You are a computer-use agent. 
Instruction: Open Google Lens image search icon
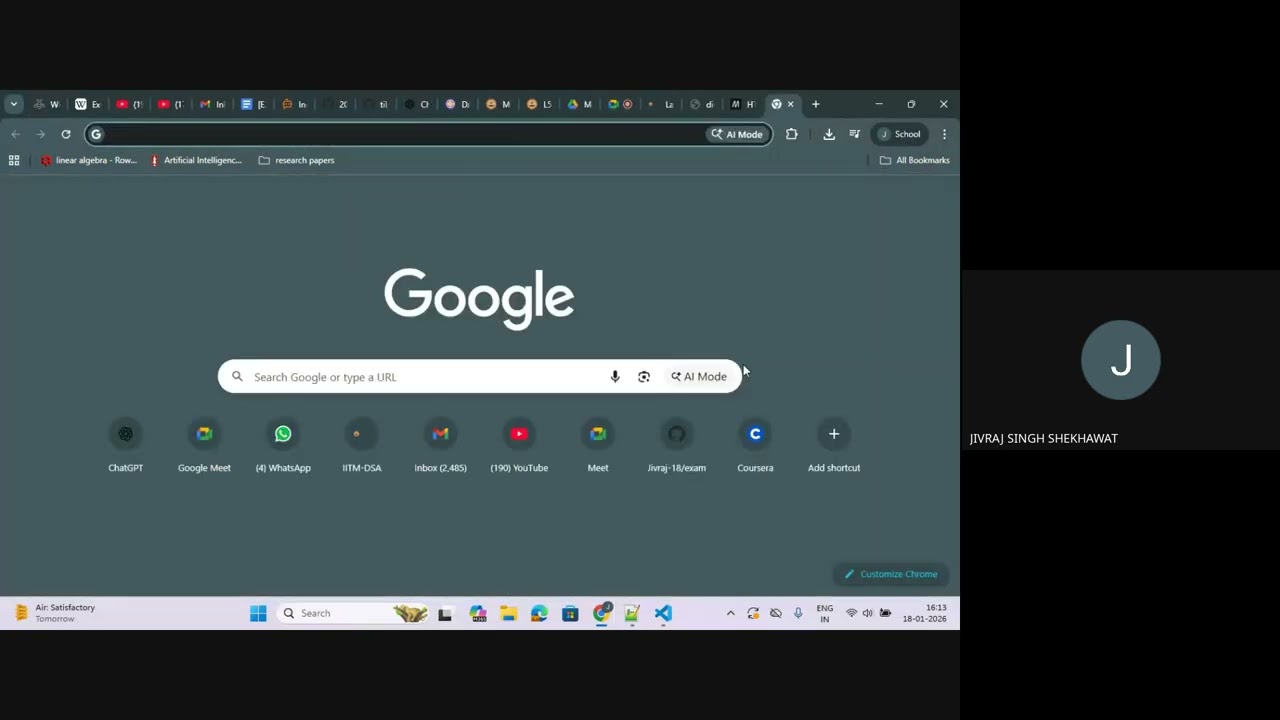644,377
